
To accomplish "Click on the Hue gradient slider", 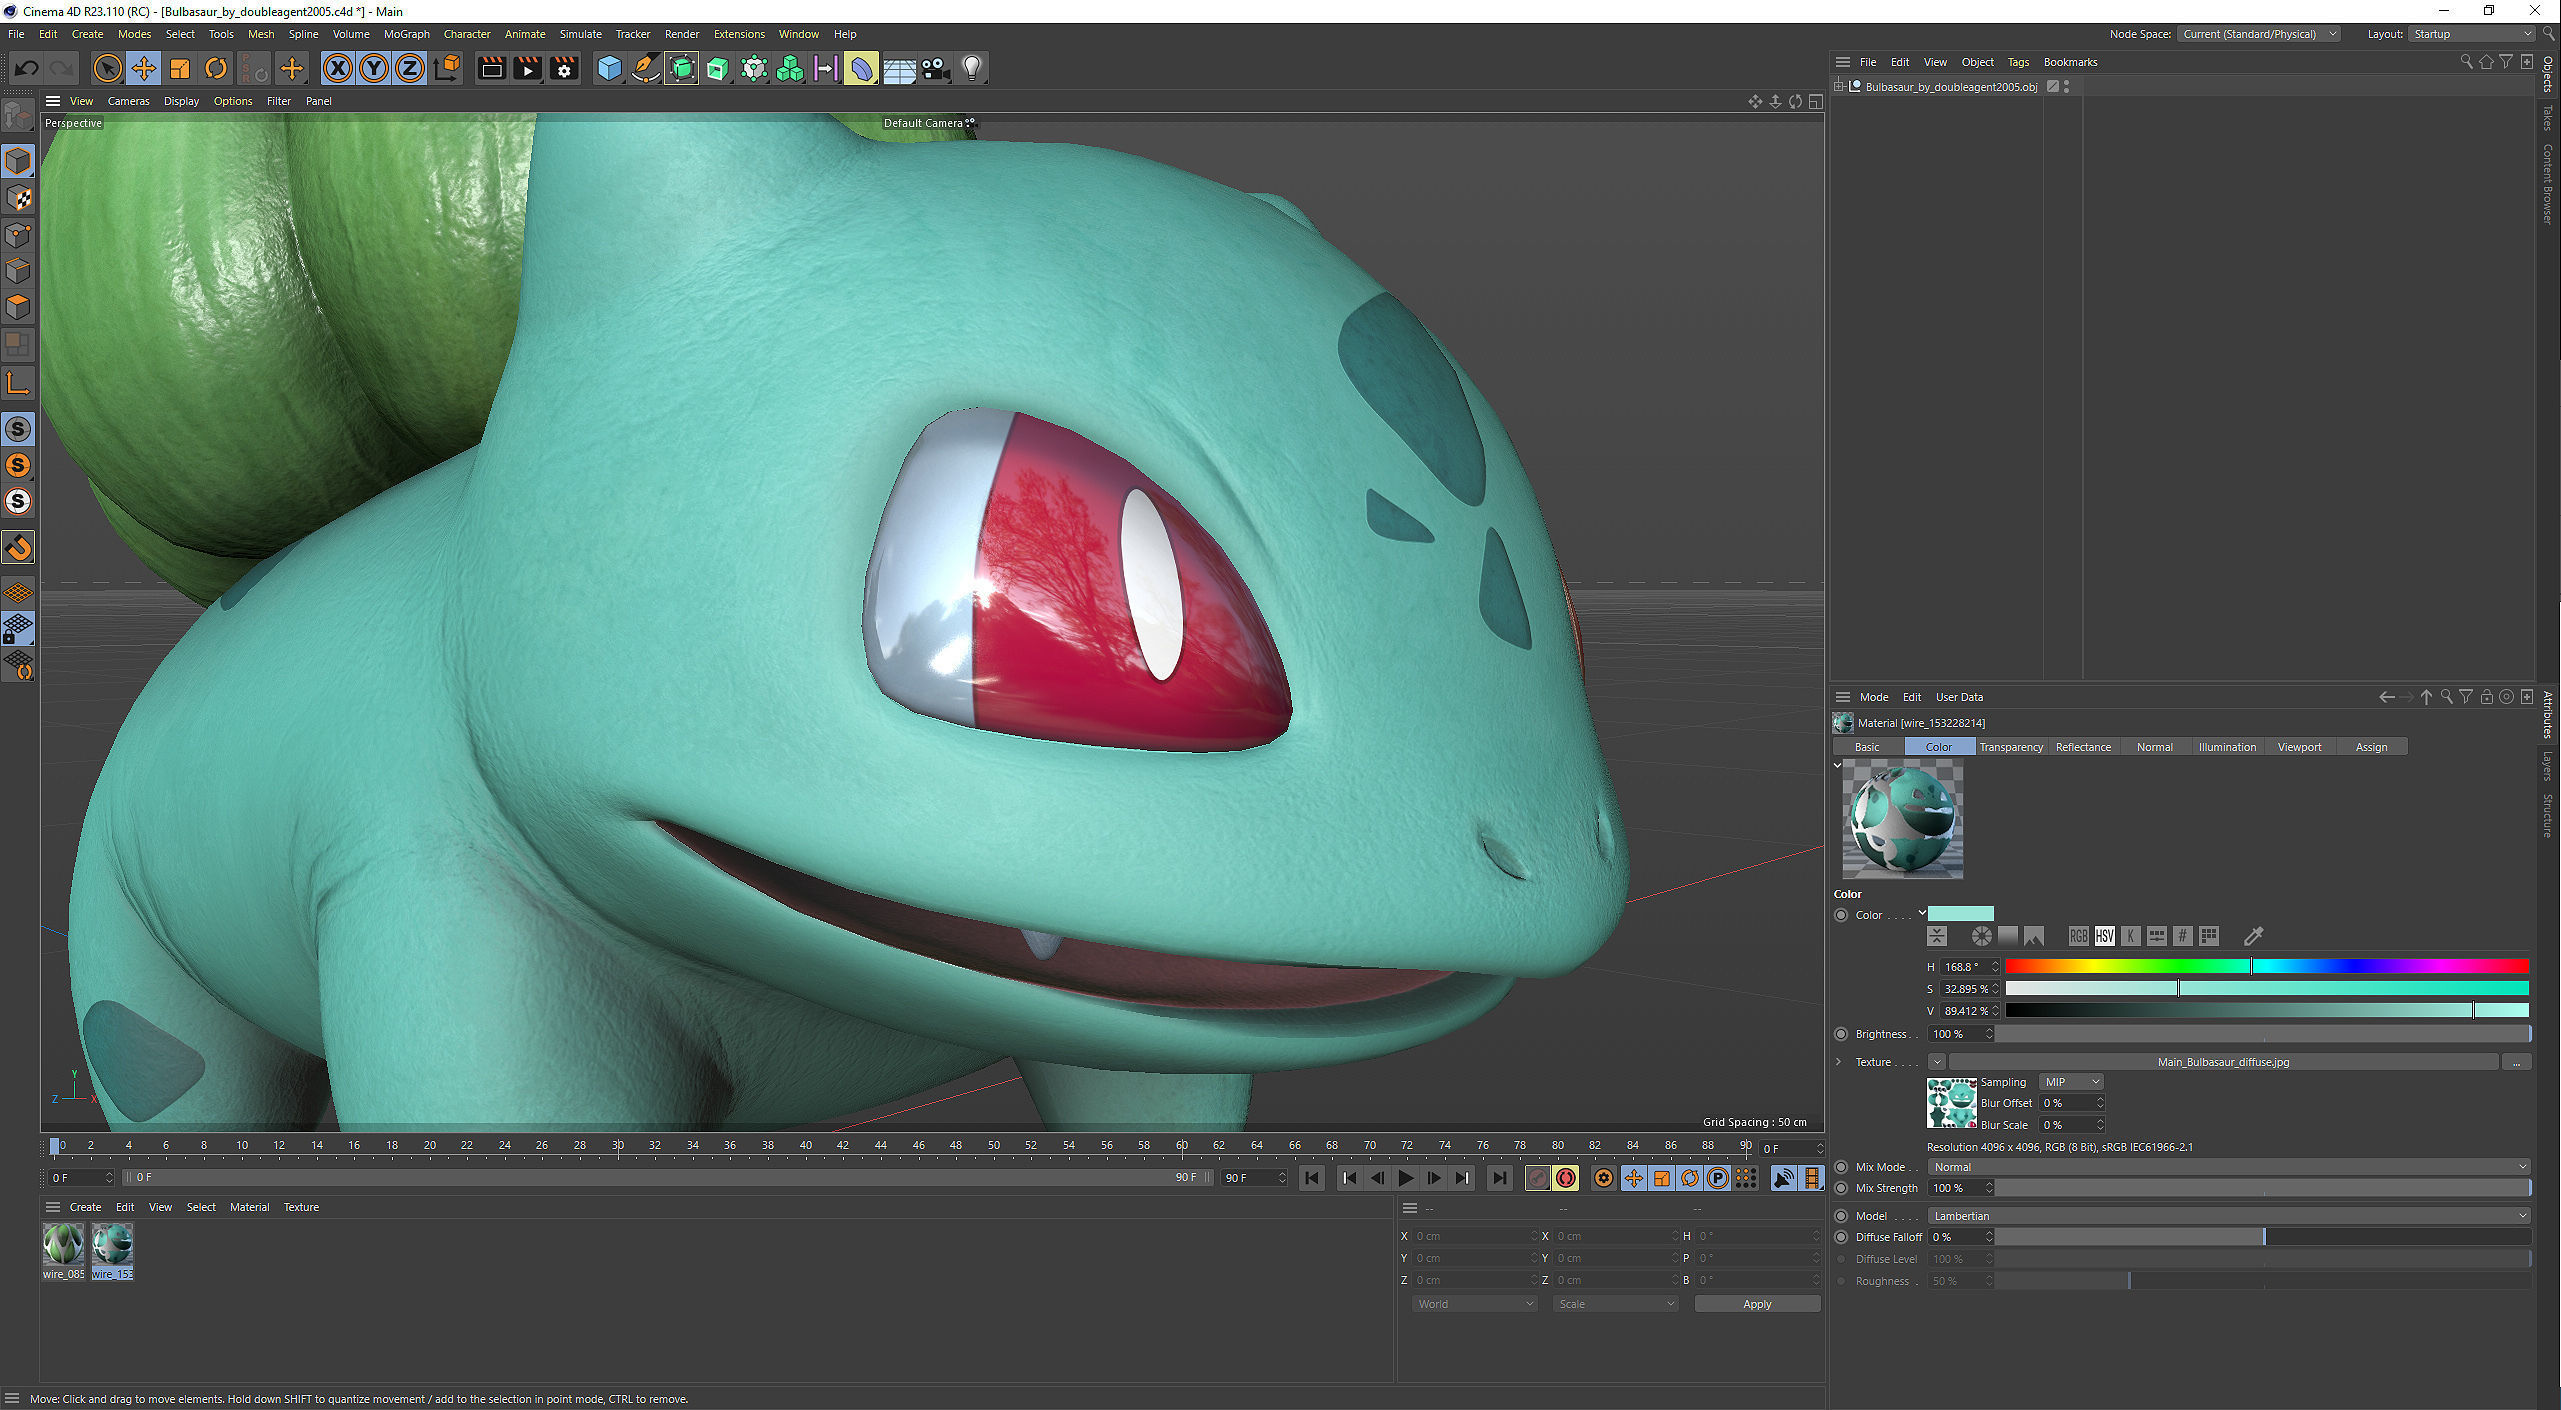I will point(2266,966).
